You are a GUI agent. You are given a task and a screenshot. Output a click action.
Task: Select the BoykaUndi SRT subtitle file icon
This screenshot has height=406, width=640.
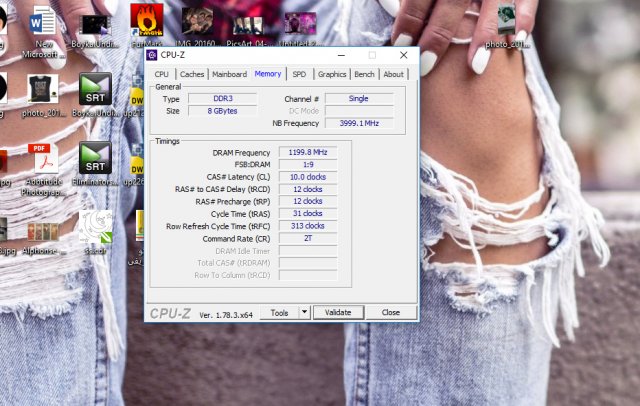click(x=95, y=89)
